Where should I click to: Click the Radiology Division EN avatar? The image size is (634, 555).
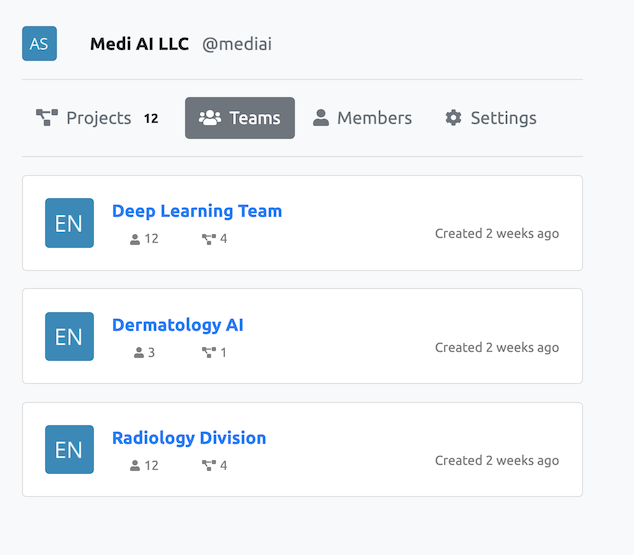(x=70, y=449)
